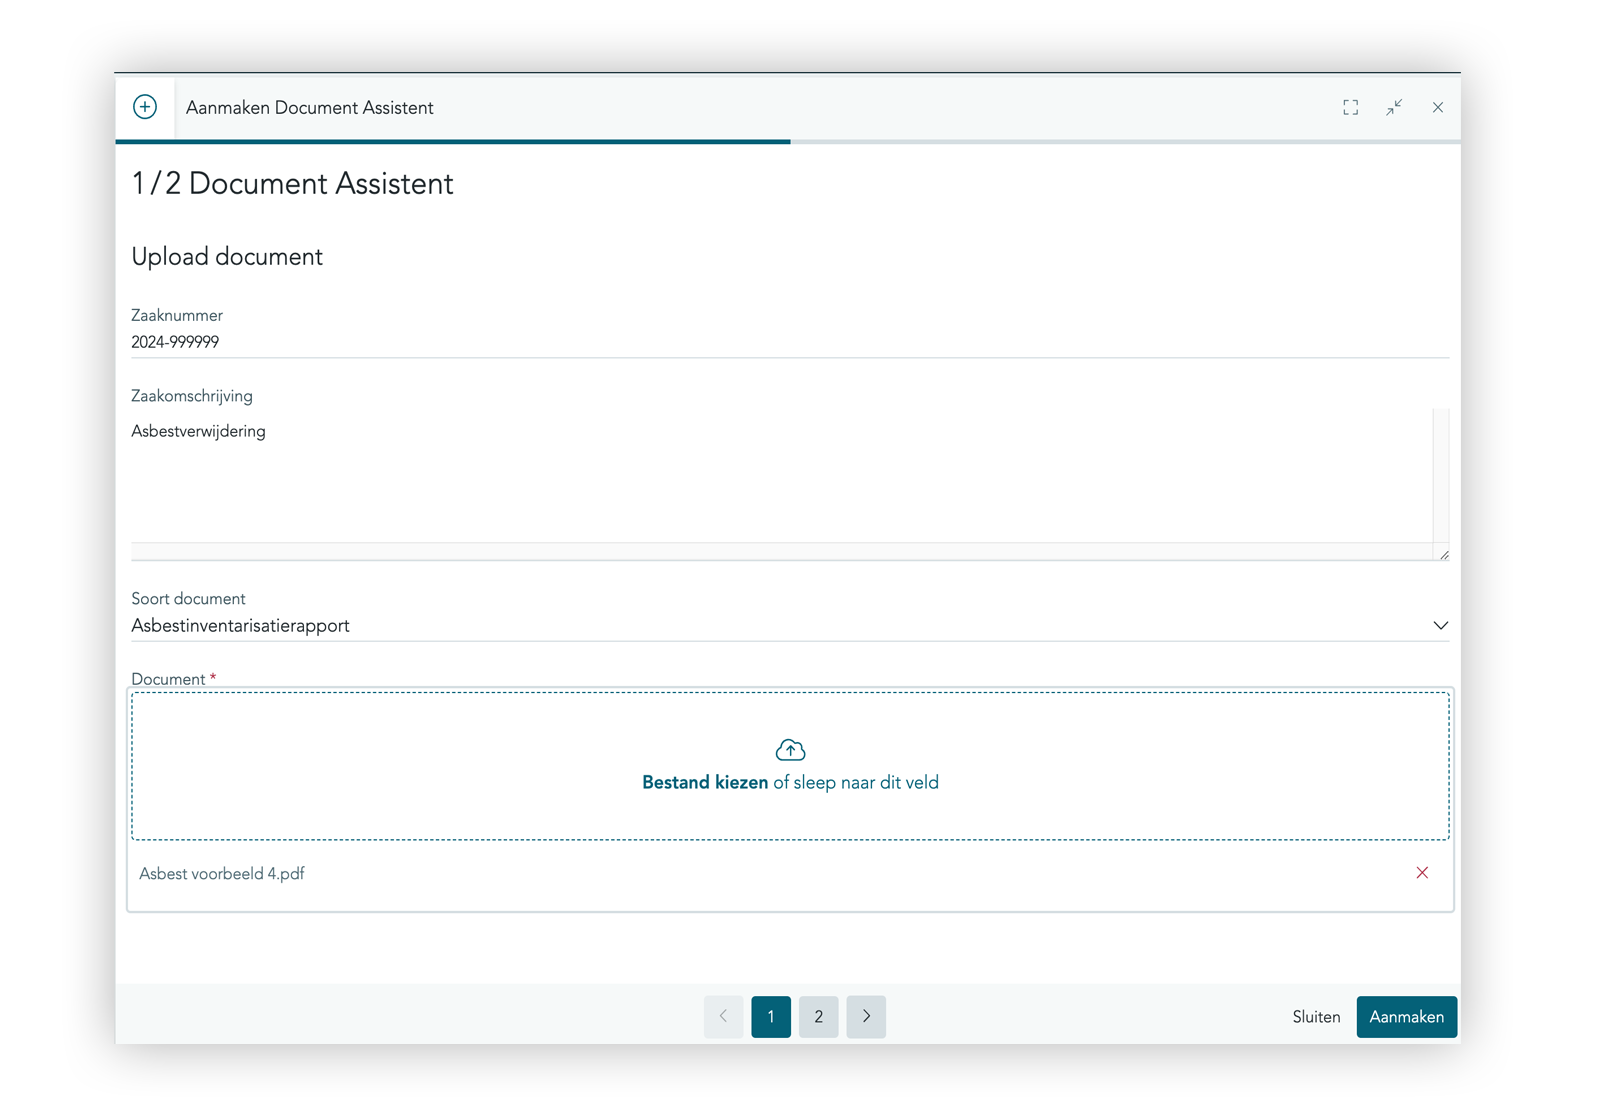Click the plus circle icon in header
1600x1113 pixels.
(145, 107)
